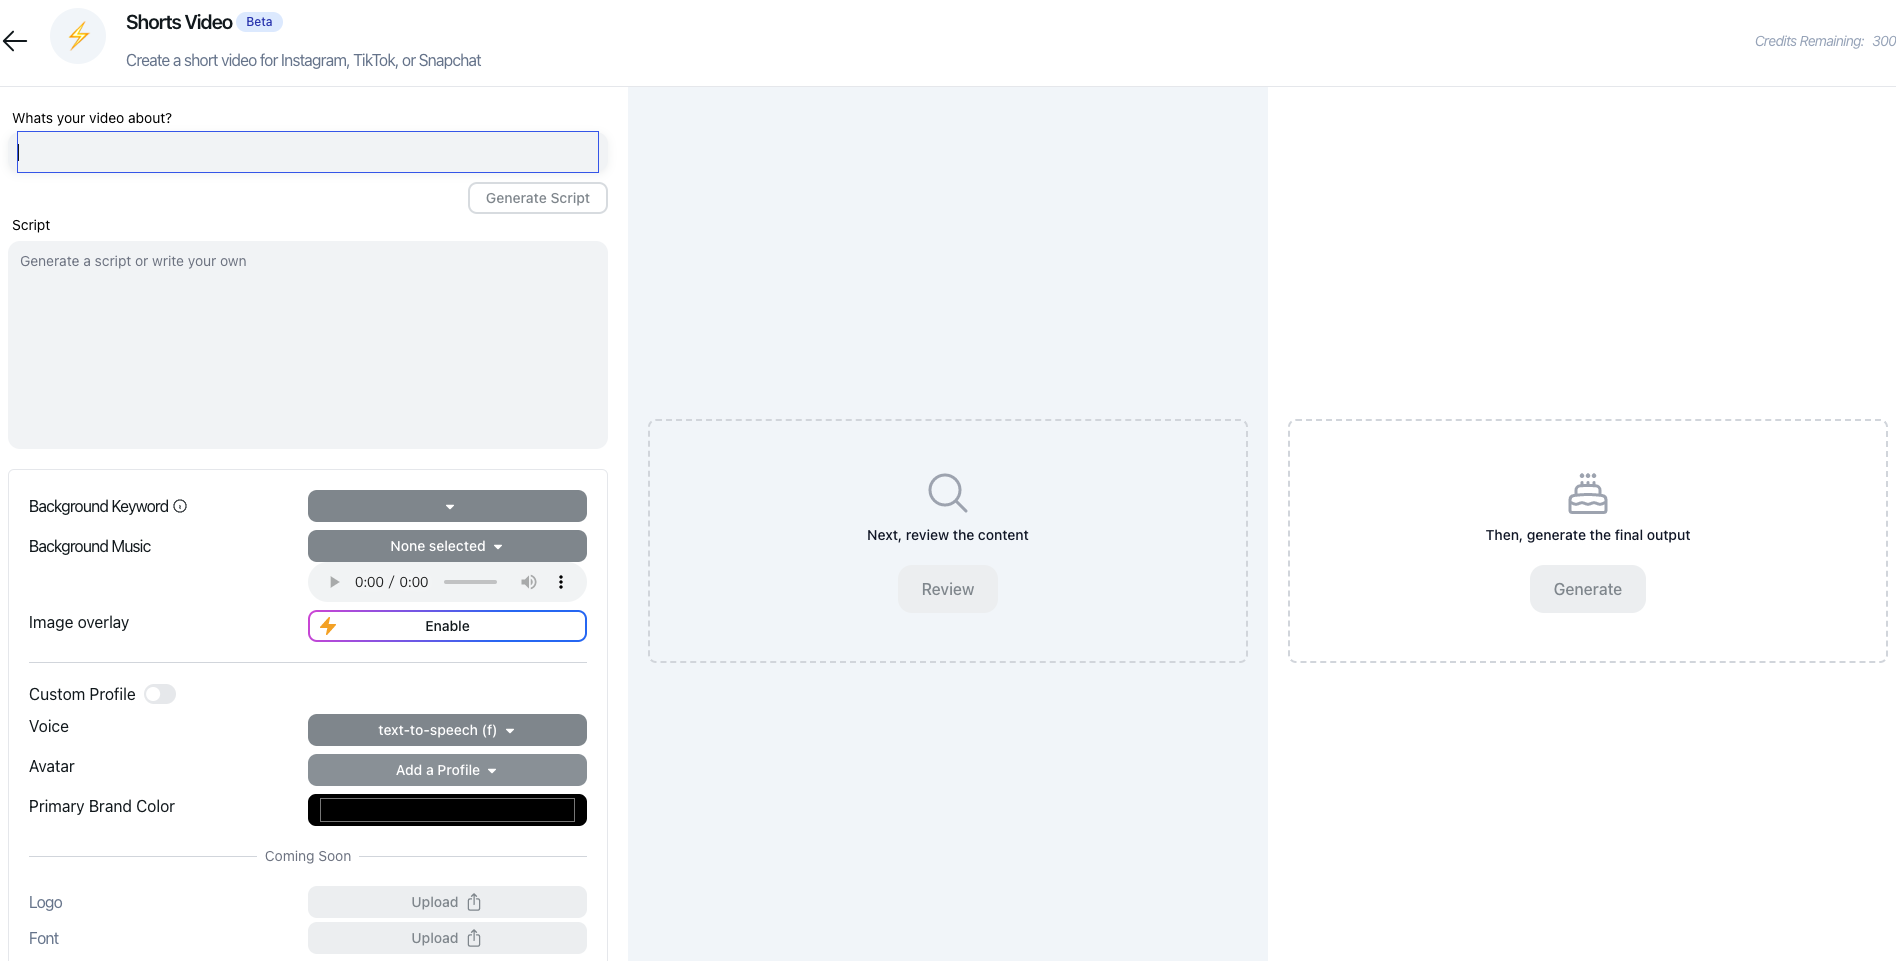This screenshot has height=961, width=1896.
Task: Click the Coming Soon label
Action: pyautogui.click(x=308, y=856)
